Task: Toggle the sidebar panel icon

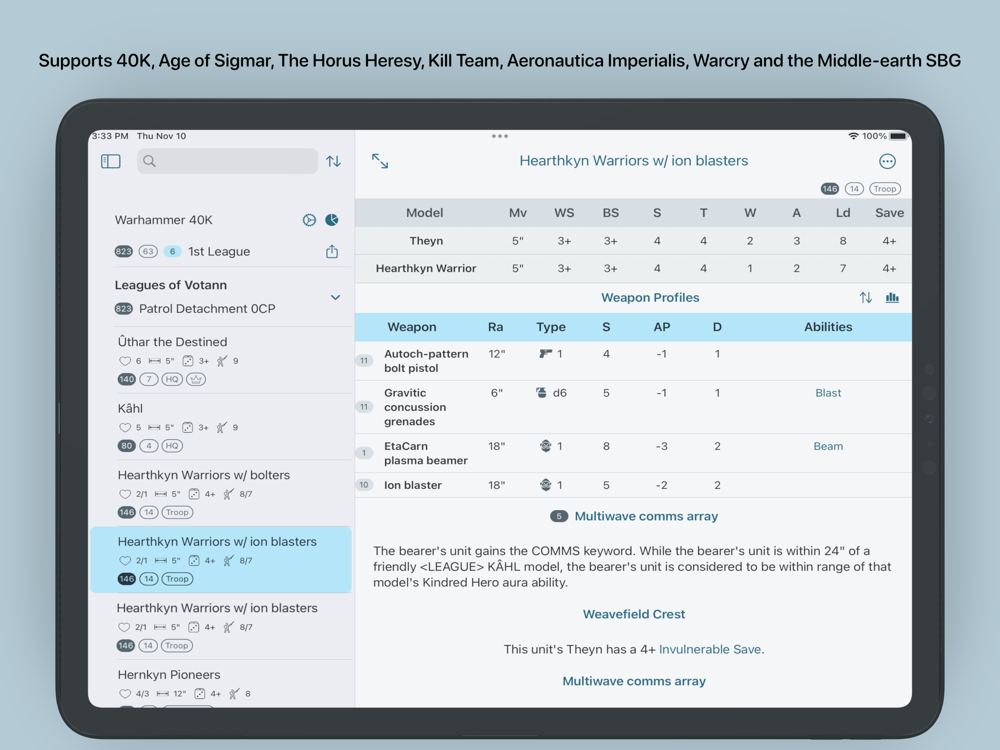Action: [x=110, y=161]
